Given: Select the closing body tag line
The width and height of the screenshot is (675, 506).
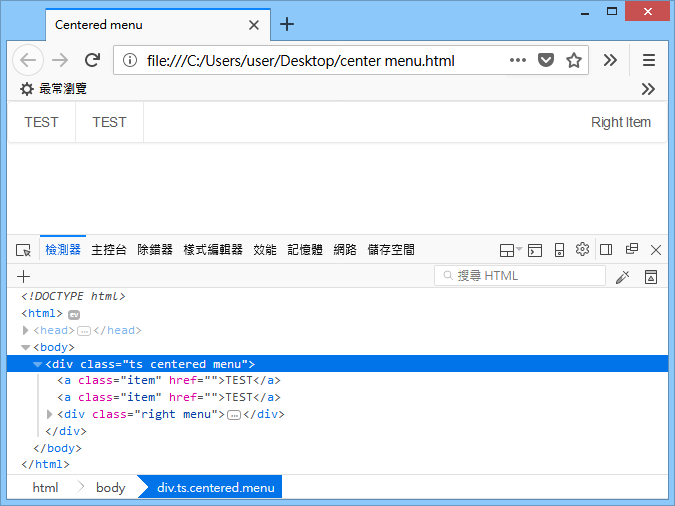Looking at the screenshot, I should [x=57, y=448].
